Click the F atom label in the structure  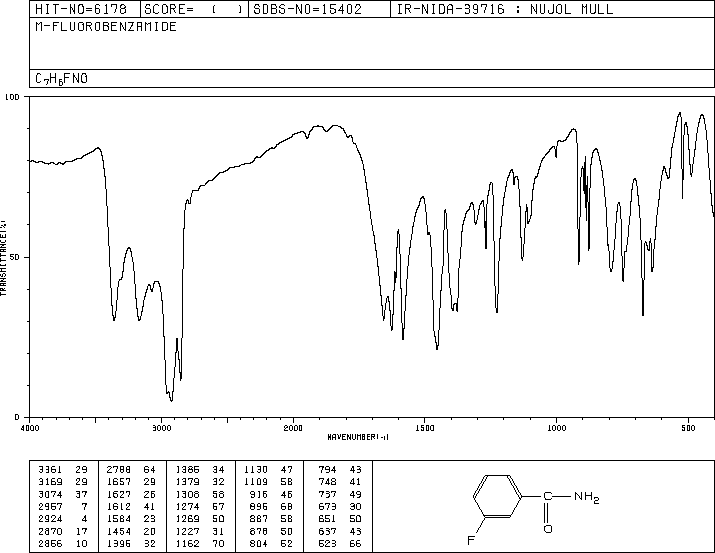pyautogui.click(x=471, y=541)
